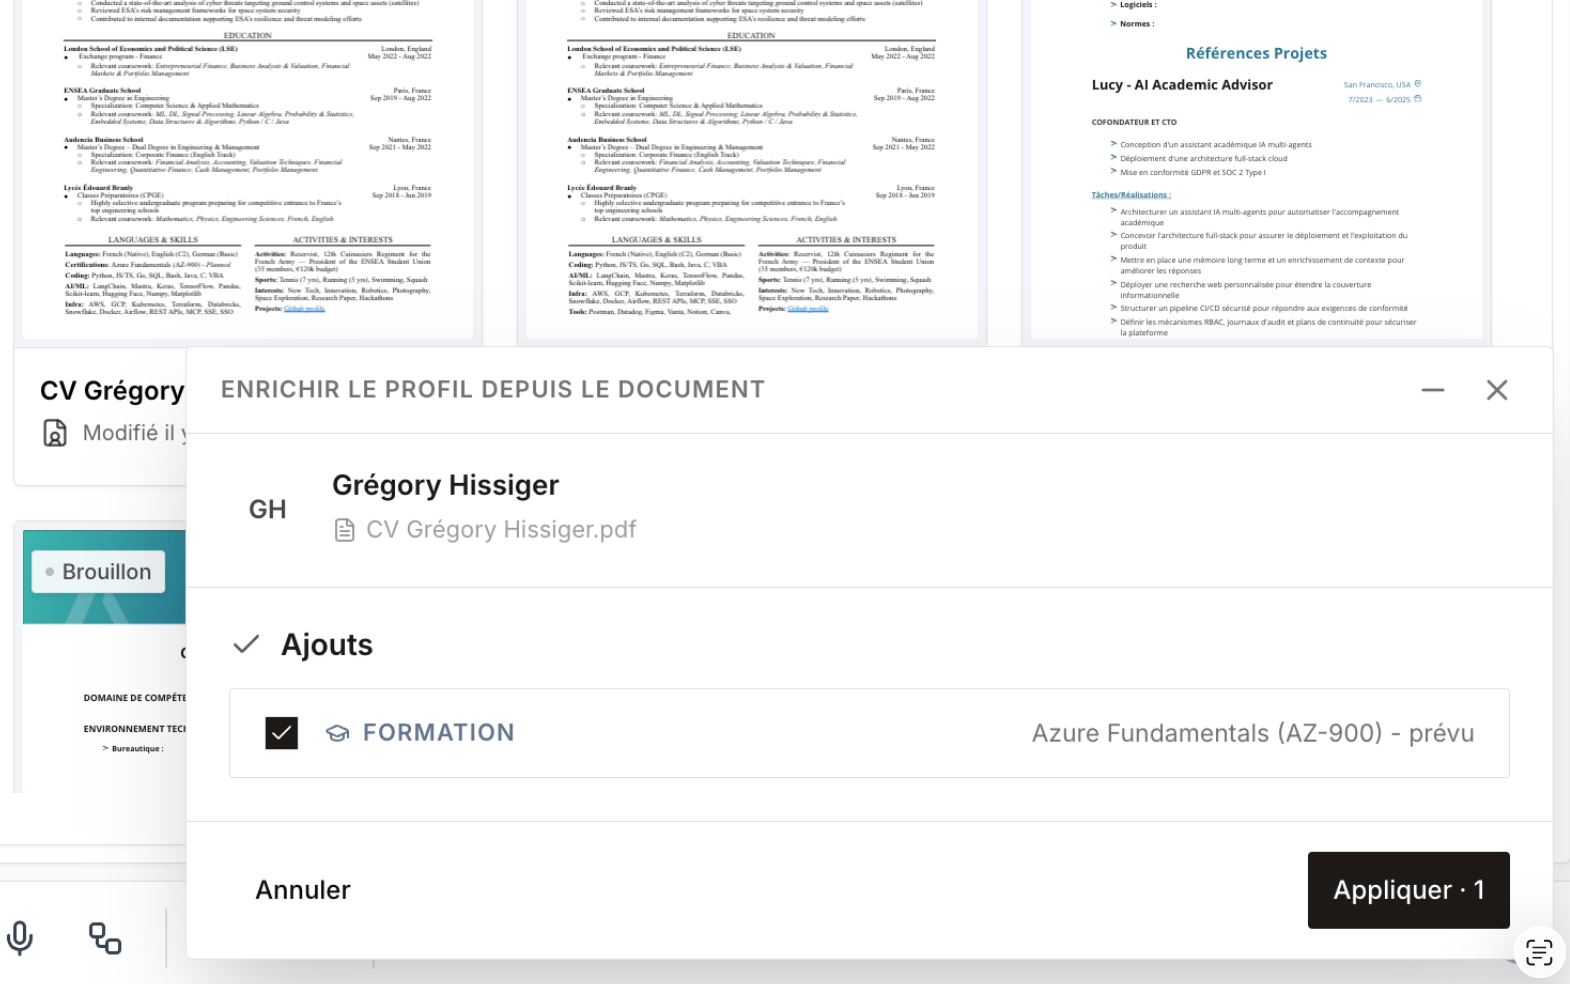Open the Références Projets document thumbnail
The image size is (1570, 984).
1256,169
